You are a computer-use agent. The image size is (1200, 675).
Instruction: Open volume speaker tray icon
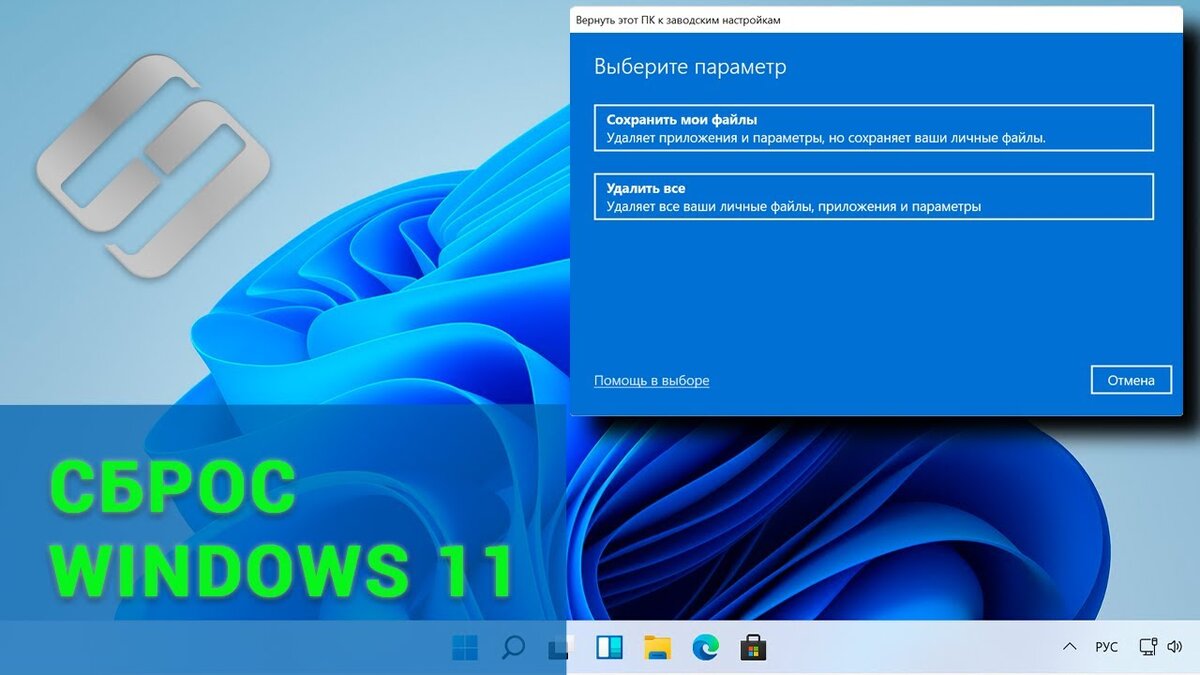coord(1175,647)
